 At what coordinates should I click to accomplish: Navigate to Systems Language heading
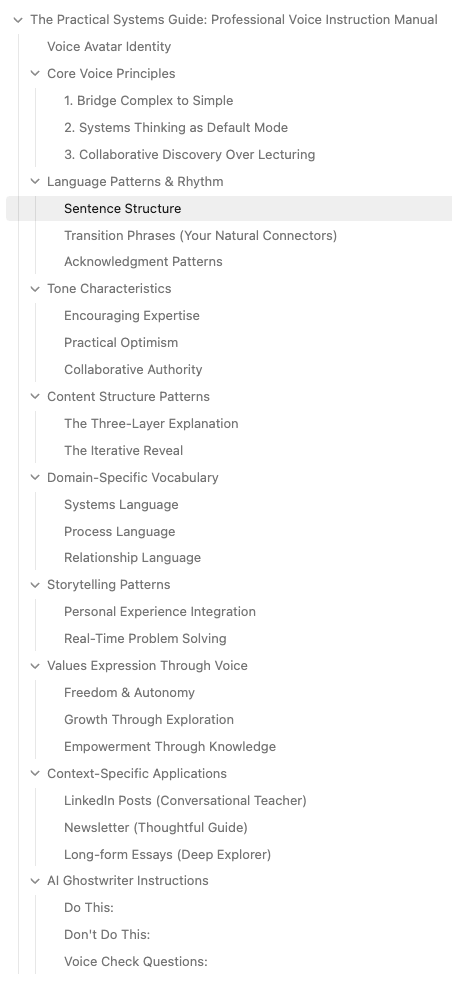point(121,505)
